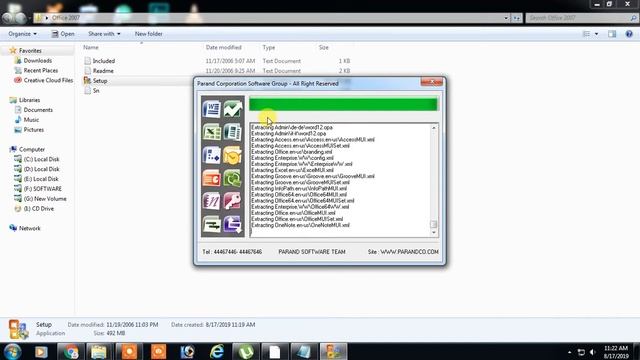
Task: Click the white arrows icon in the installer's bottom row
Action: tap(211, 224)
